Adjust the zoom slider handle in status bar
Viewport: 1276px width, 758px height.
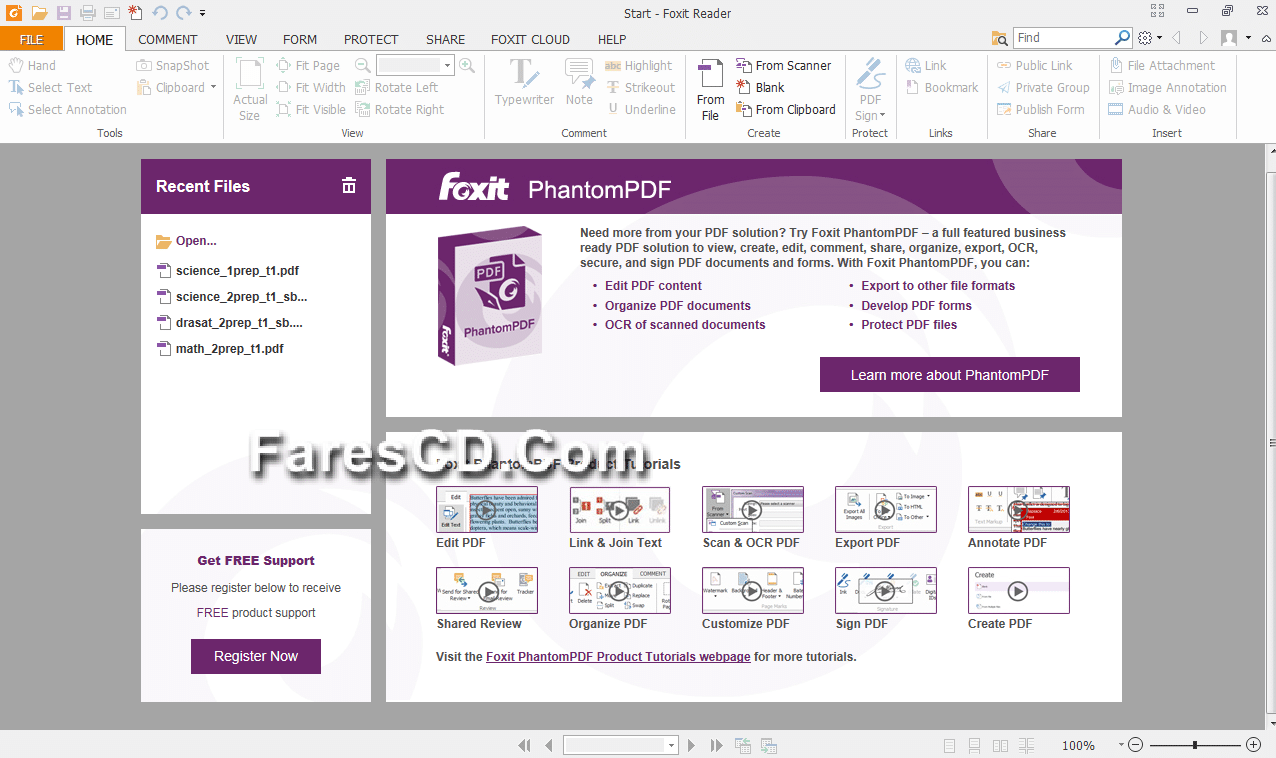click(x=1195, y=745)
